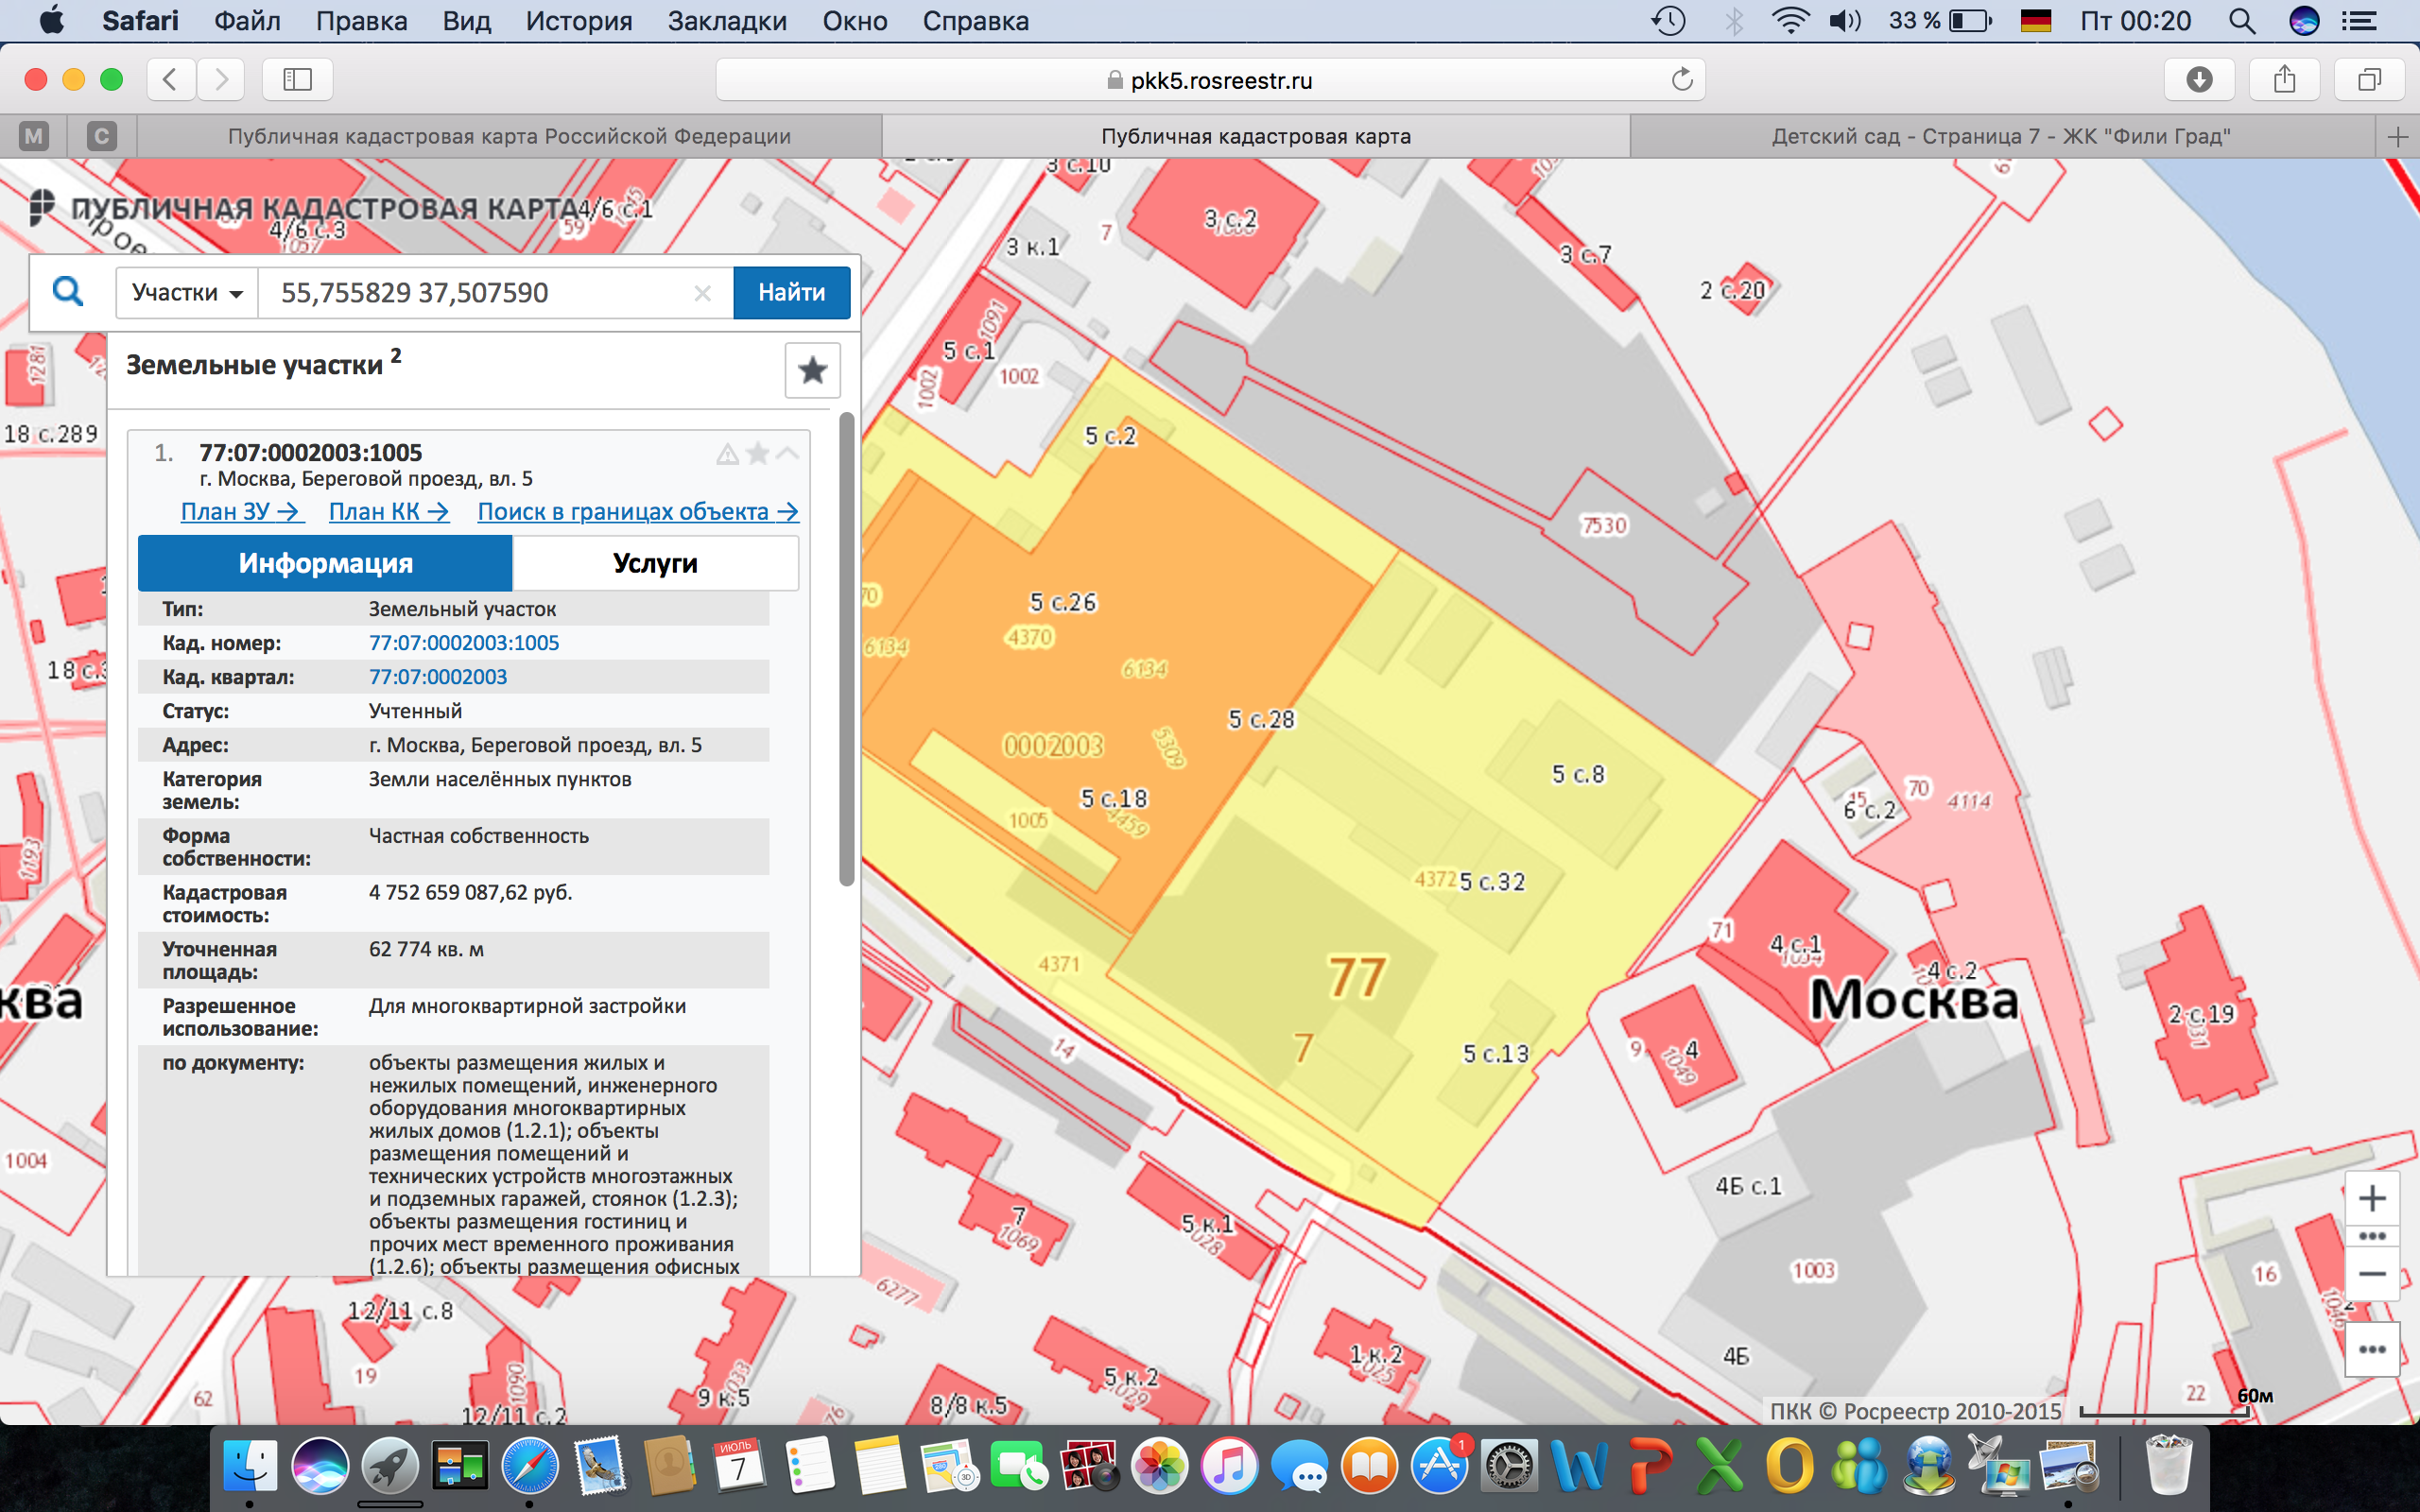Image resolution: width=2420 pixels, height=1512 pixels.
Task: Clear the search field with the X
Action: pyautogui.click(x=703, y=293)
